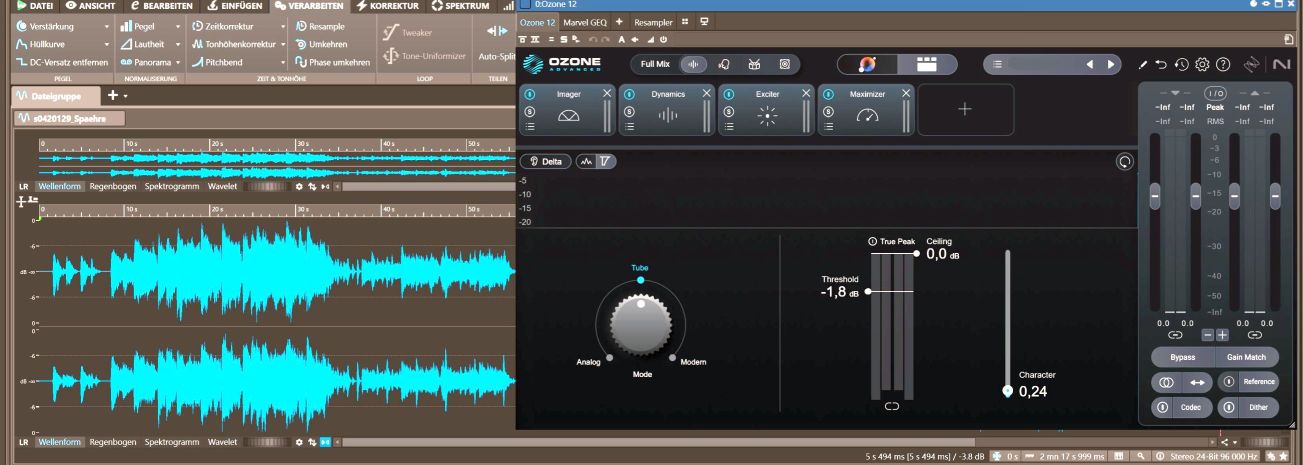Open the Zeitkorrektur dropdown arrow
1303x465 pixels.
point(283,27)
